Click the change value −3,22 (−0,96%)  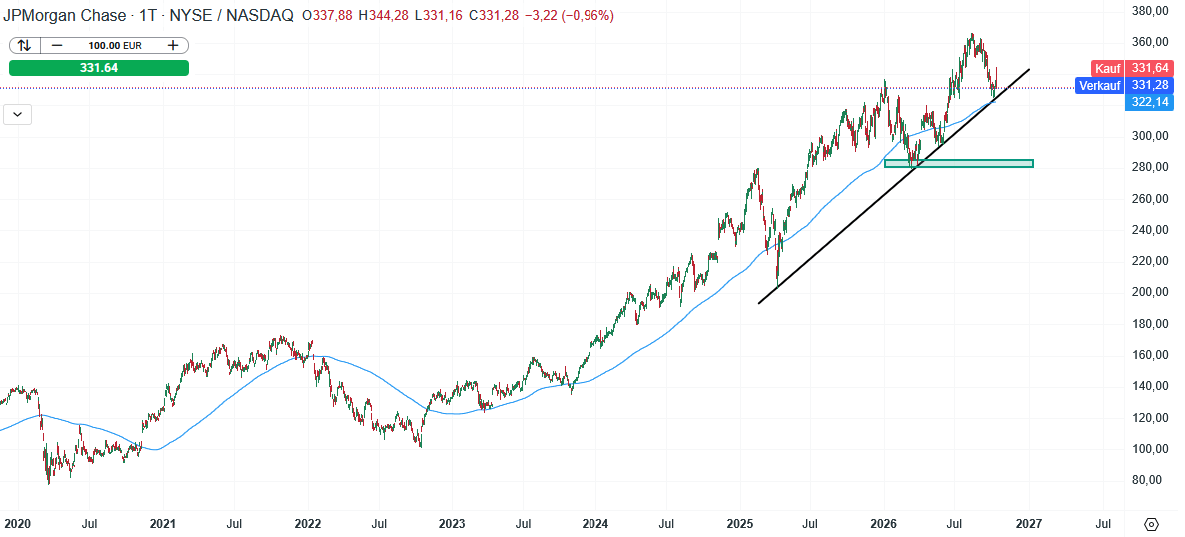569,15
